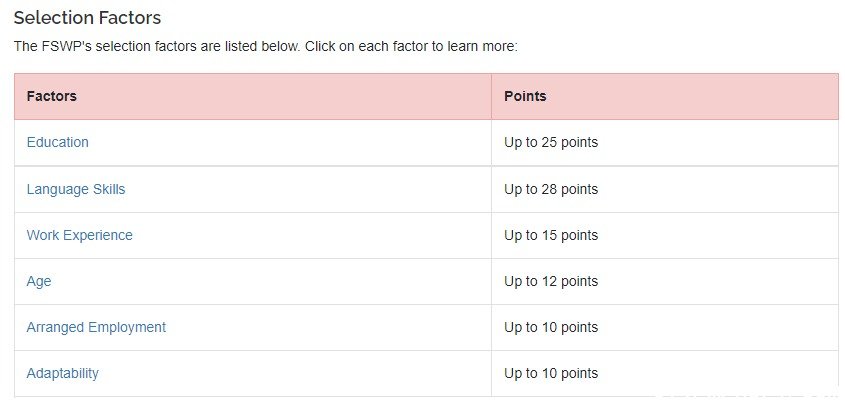Viewport: 845px width, 406px height.
Task: Click the Selection Factors heading
Action: [x=87, y=18]
